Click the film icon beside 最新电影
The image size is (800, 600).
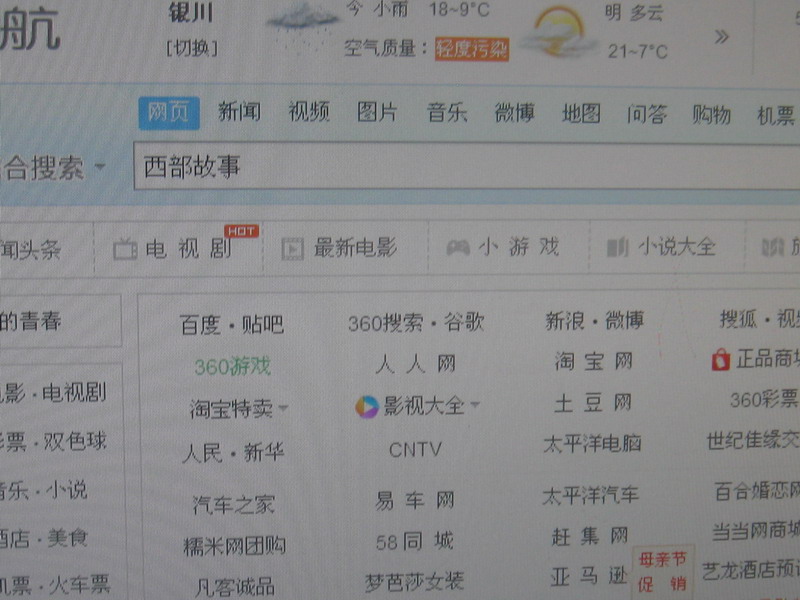292,248
